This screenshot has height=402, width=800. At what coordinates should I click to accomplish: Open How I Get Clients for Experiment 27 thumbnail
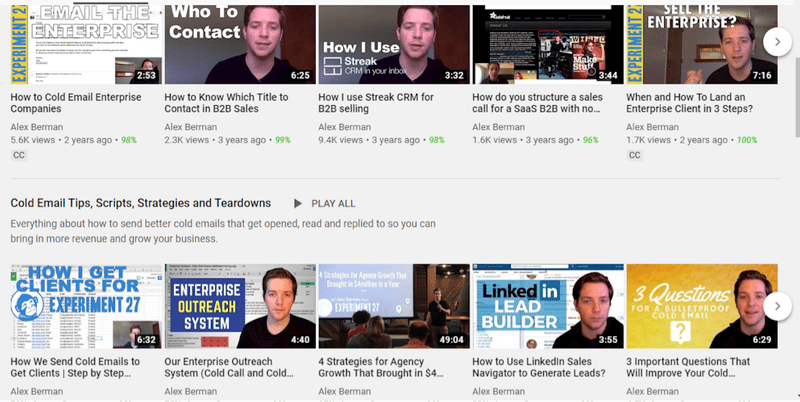[86, 306]
